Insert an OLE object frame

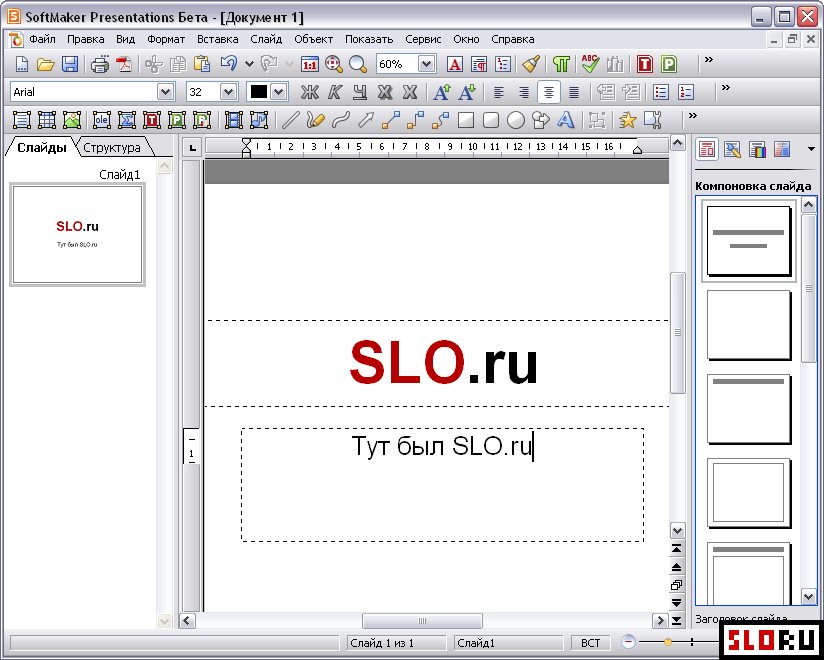tap(101, 120)
